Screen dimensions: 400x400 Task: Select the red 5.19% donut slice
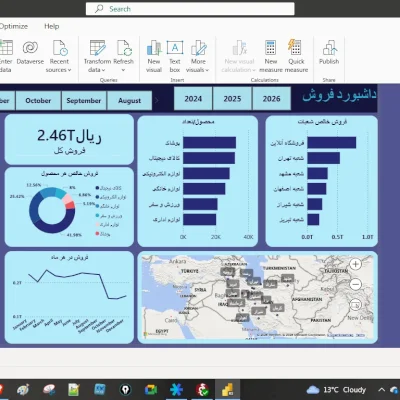tap(70, 205)
